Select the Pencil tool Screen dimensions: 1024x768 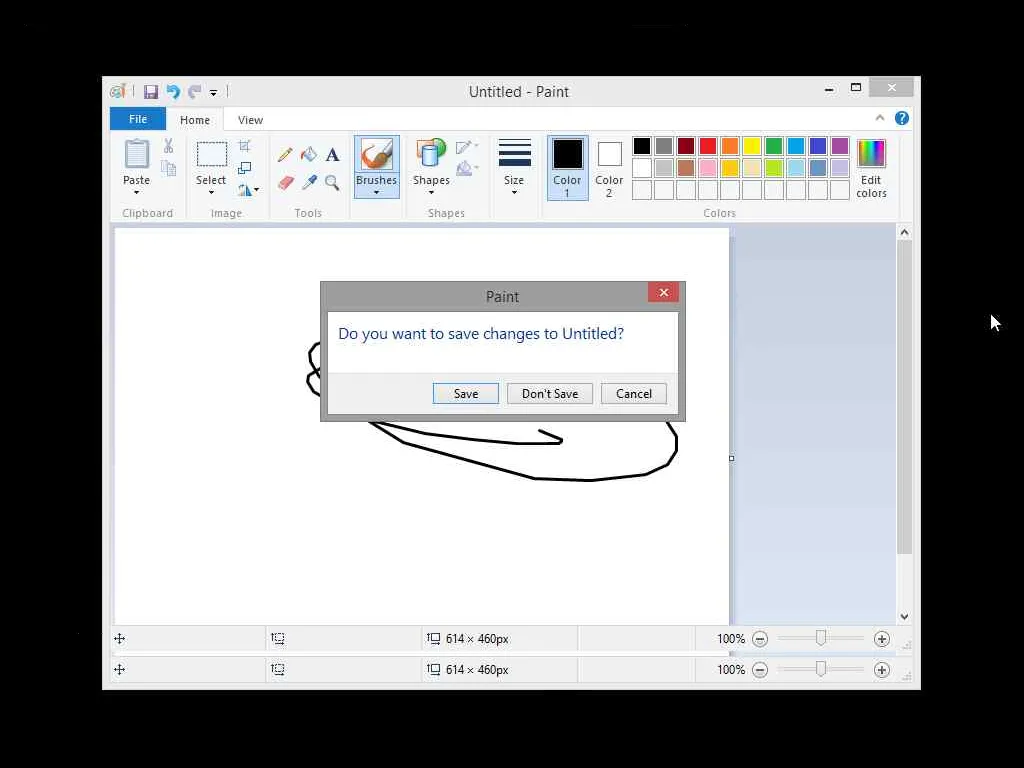click(x=285, y=155)
